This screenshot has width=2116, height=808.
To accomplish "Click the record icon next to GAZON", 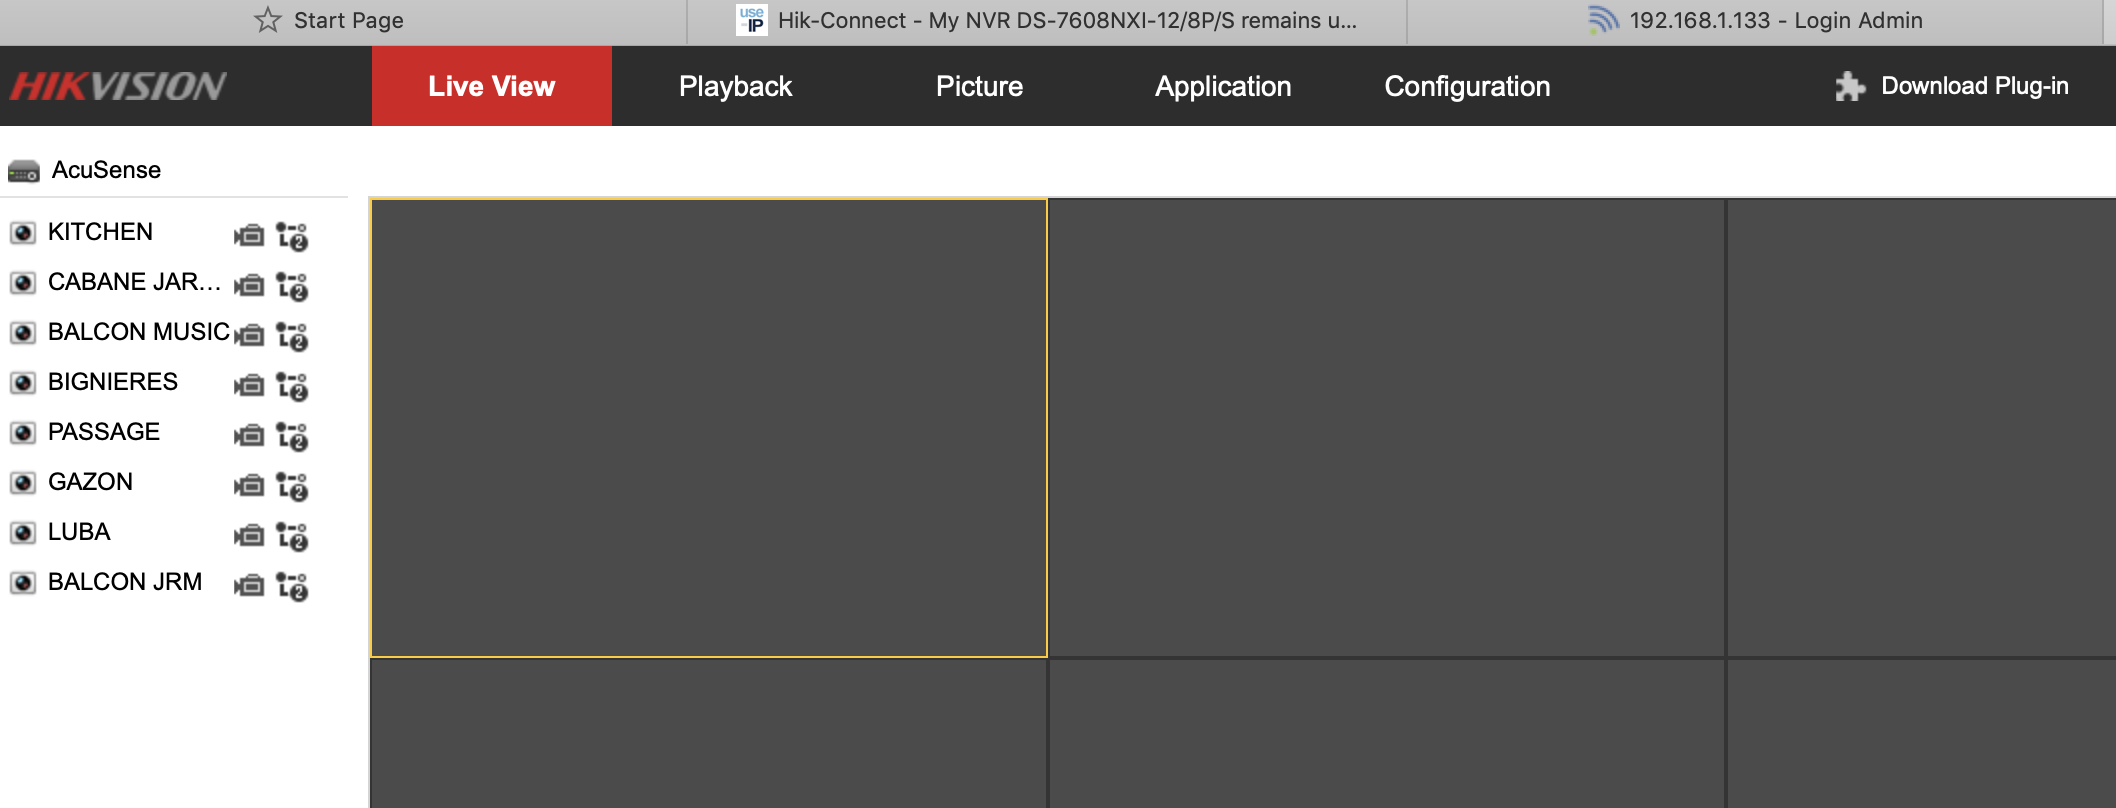I will (x=249, y=485).
